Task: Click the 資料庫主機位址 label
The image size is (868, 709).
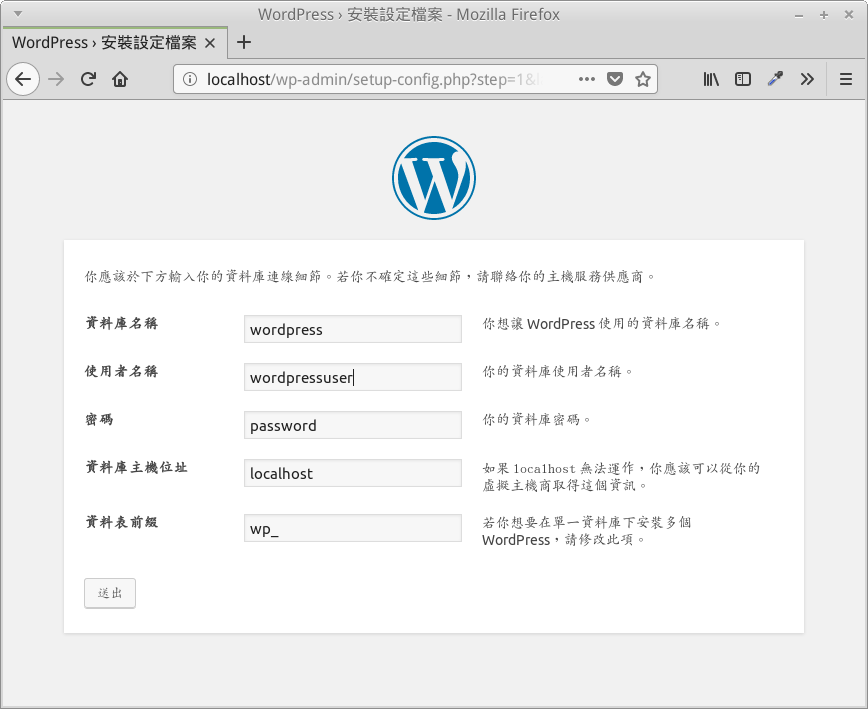Action: 136,467
